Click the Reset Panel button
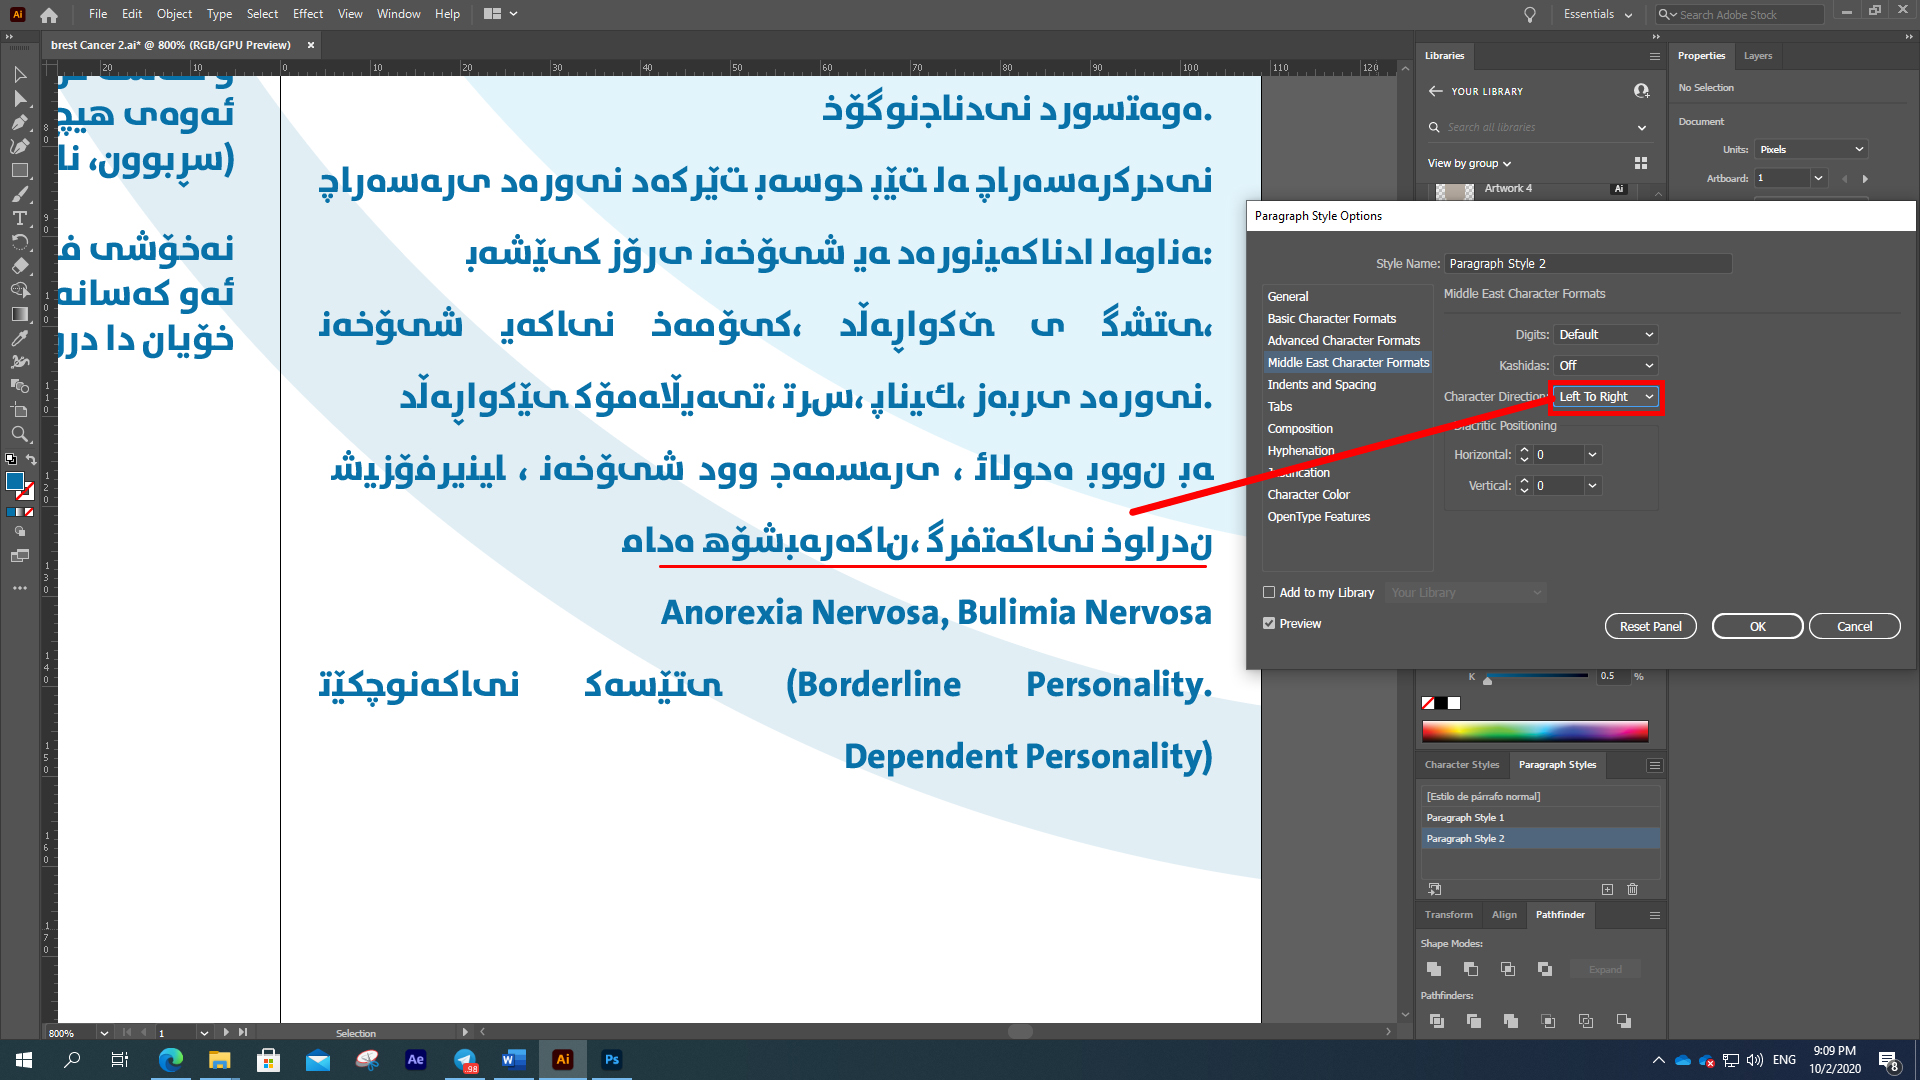Screen dimensions: 1920x1080 point(1650,625)
